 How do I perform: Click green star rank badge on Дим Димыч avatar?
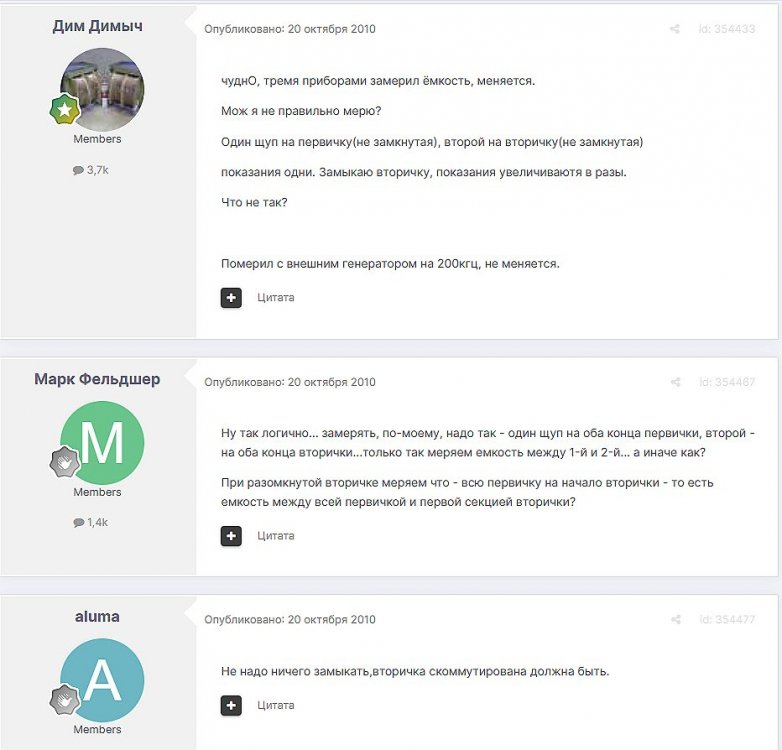(64, 109)
